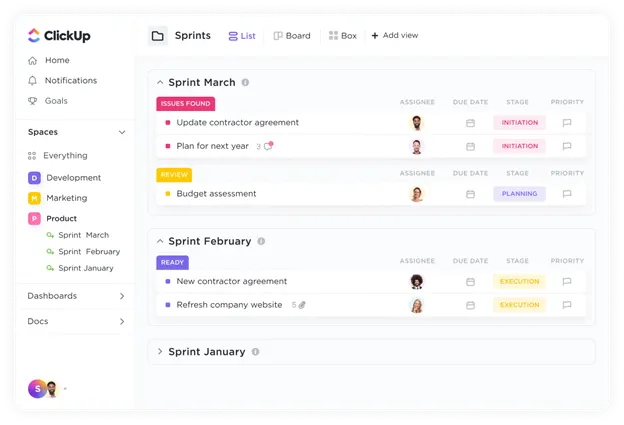The width and height of the screenshot is (624, 425).
Task: Open Sprint January in sidebar
Action: 86,268
